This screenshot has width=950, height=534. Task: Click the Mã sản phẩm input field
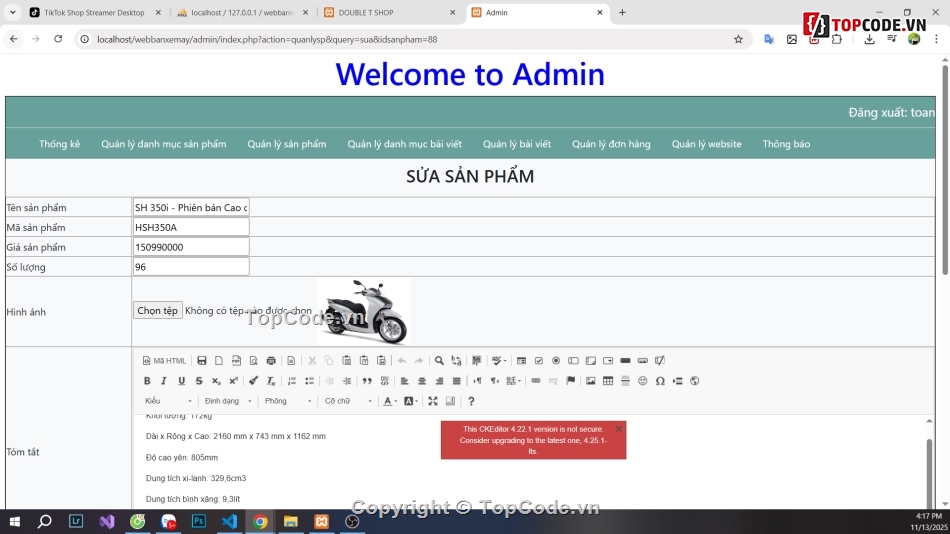click(x=191, y=227)
